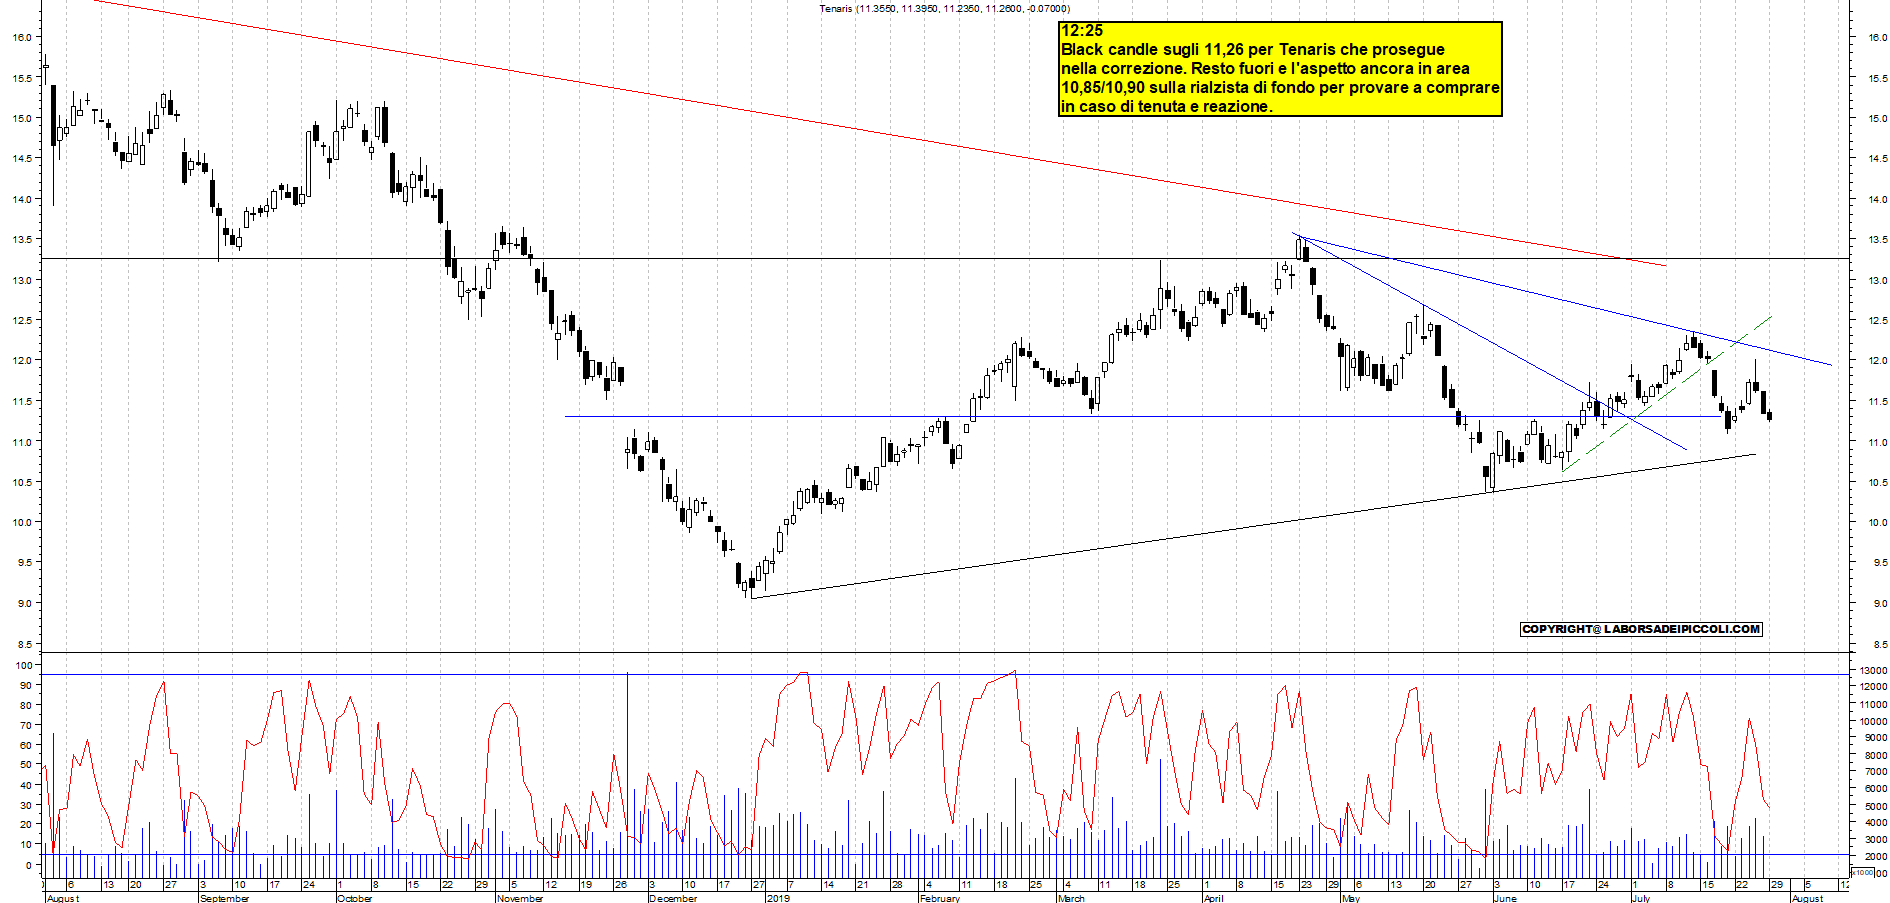The height and width of the screenshot is (903, 1890).
Task: Click the "12:25" timestamp in the yellow note
Action: [x=1082, y=31]
